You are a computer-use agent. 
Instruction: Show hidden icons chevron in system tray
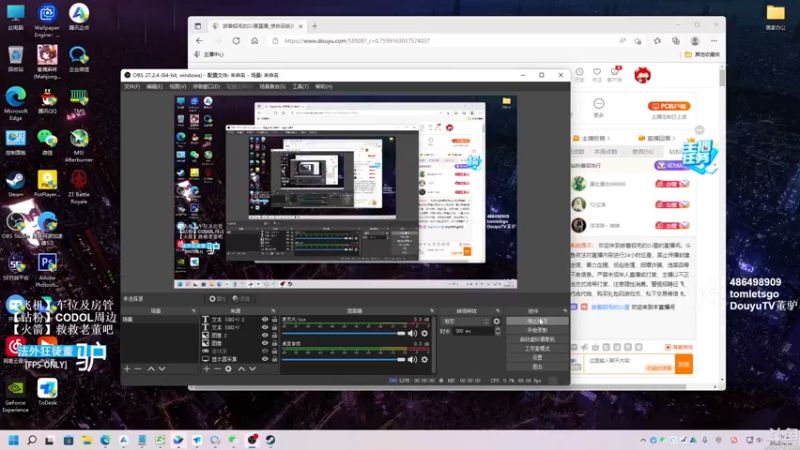(x=643, y=440)
